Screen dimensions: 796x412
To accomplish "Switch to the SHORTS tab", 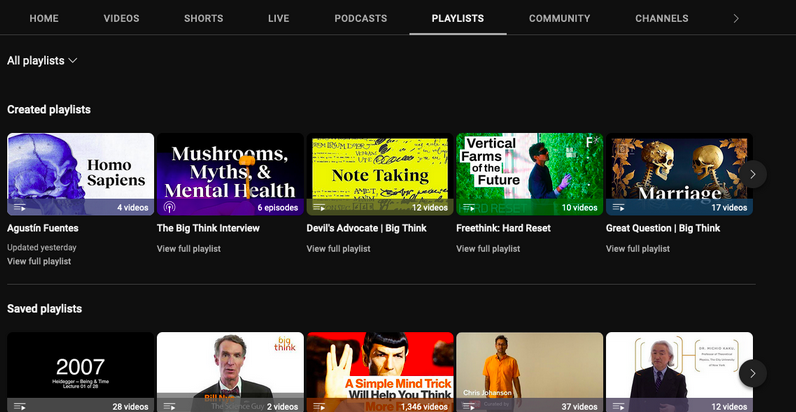I will (x=204, y=18).
